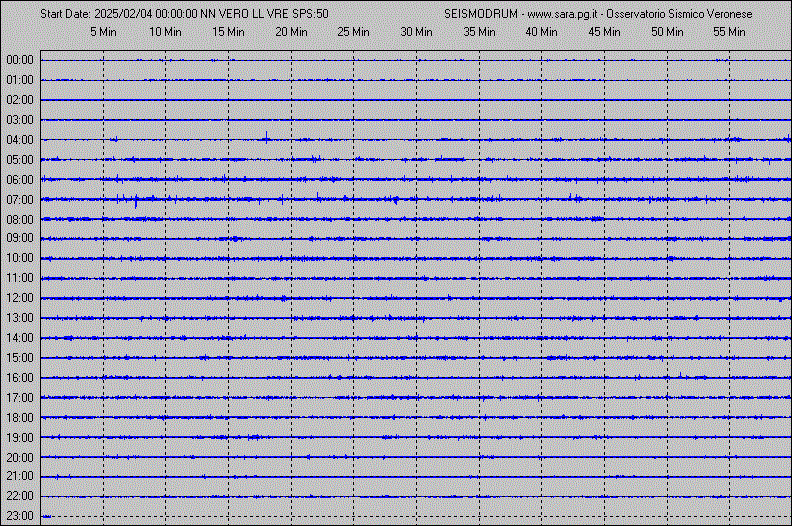792x526 pixels.
Task: Click the 55 Min column header
Action: click(729, 32)
